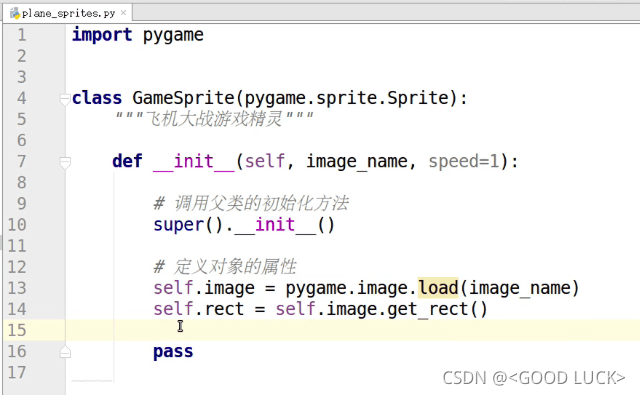Click 'get_rect' on line 14
This screenshot has width=640, height=395.
(x=427, y=310)
